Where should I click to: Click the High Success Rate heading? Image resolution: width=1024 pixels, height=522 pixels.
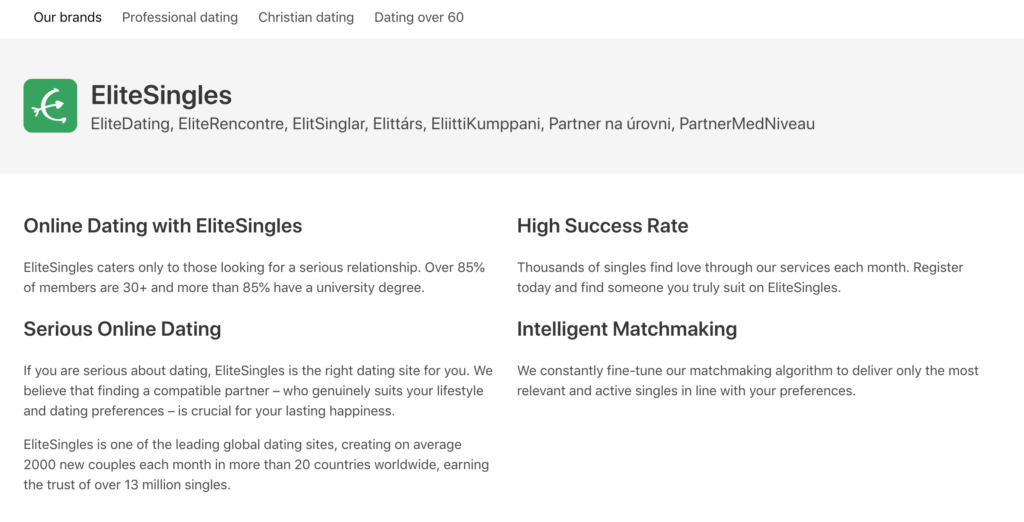[x=603, y=226]
